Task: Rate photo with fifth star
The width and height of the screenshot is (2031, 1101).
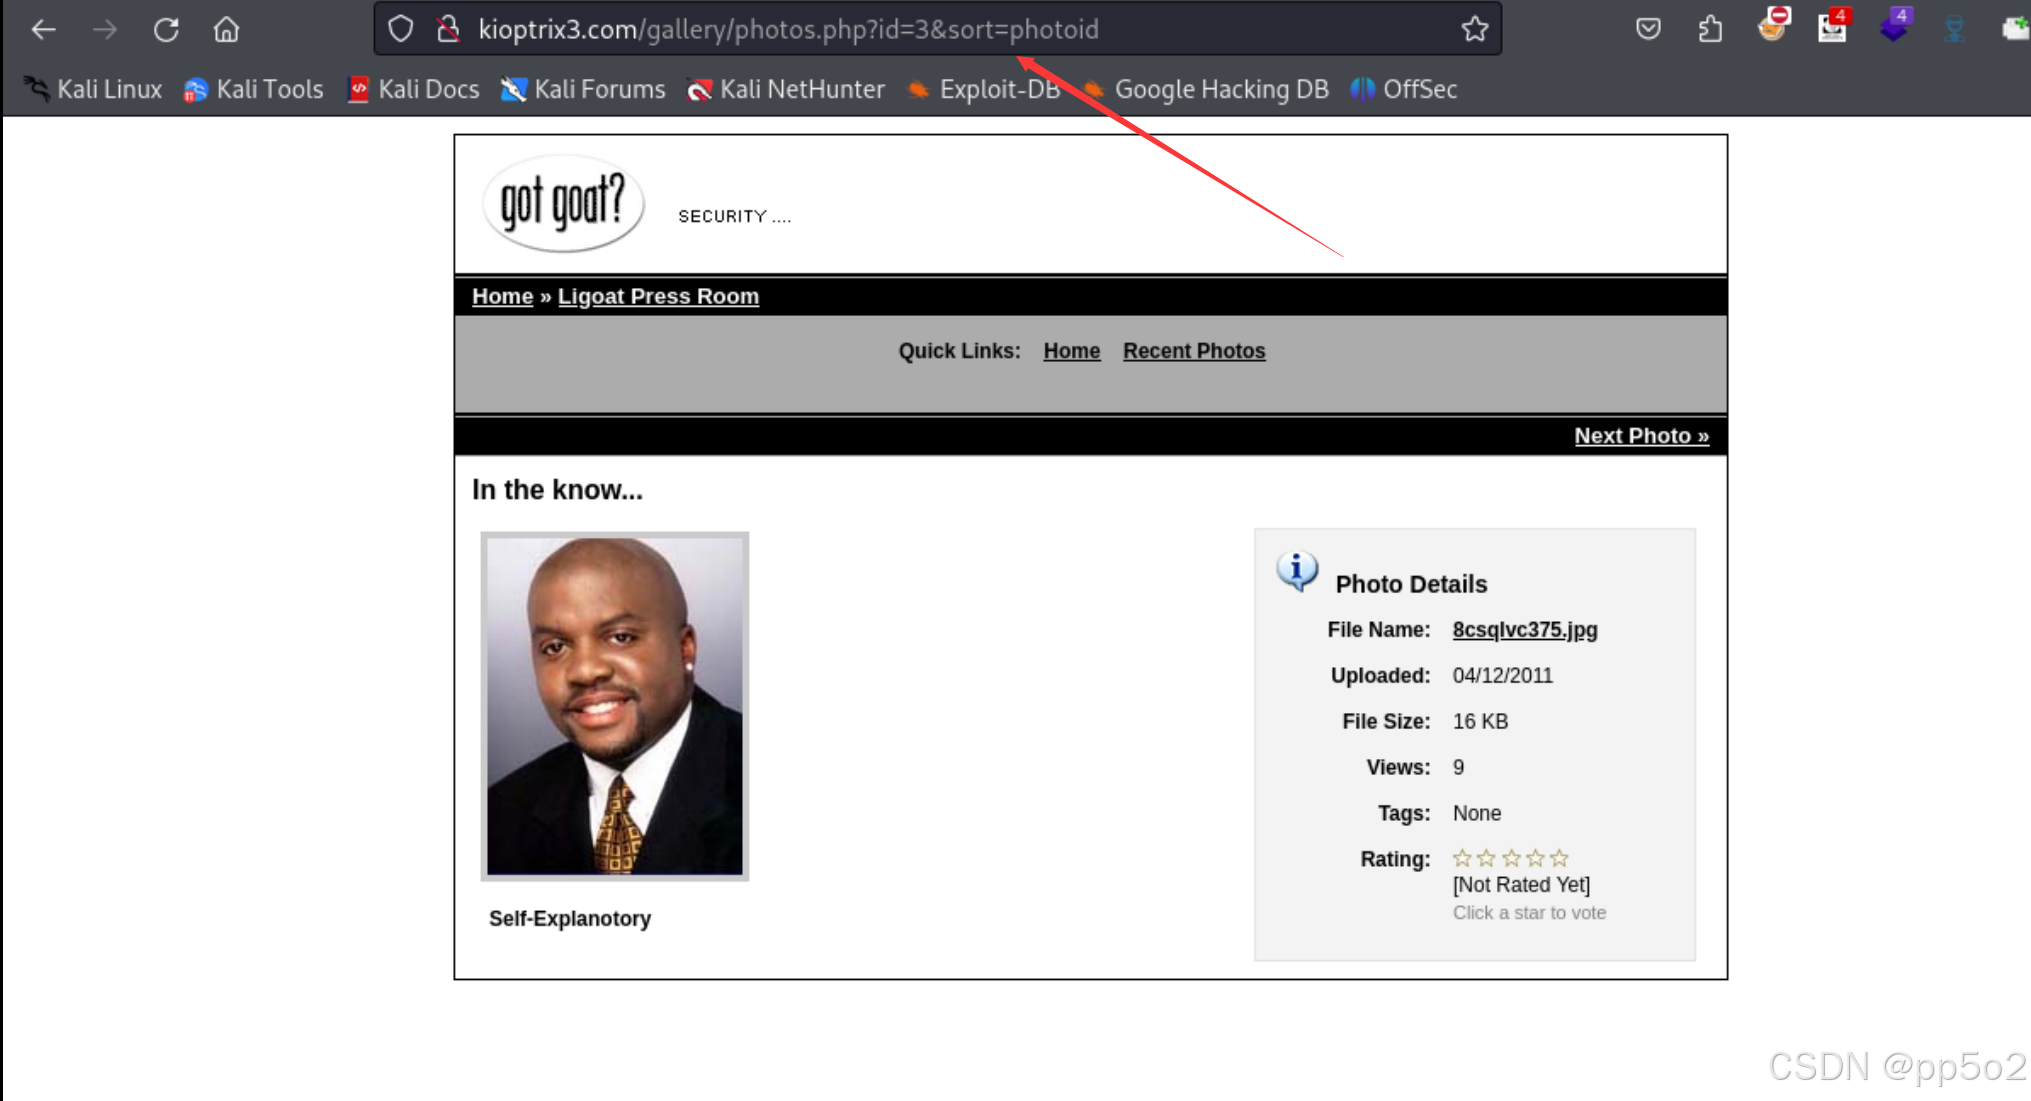Action: [x=1559, y=858]
